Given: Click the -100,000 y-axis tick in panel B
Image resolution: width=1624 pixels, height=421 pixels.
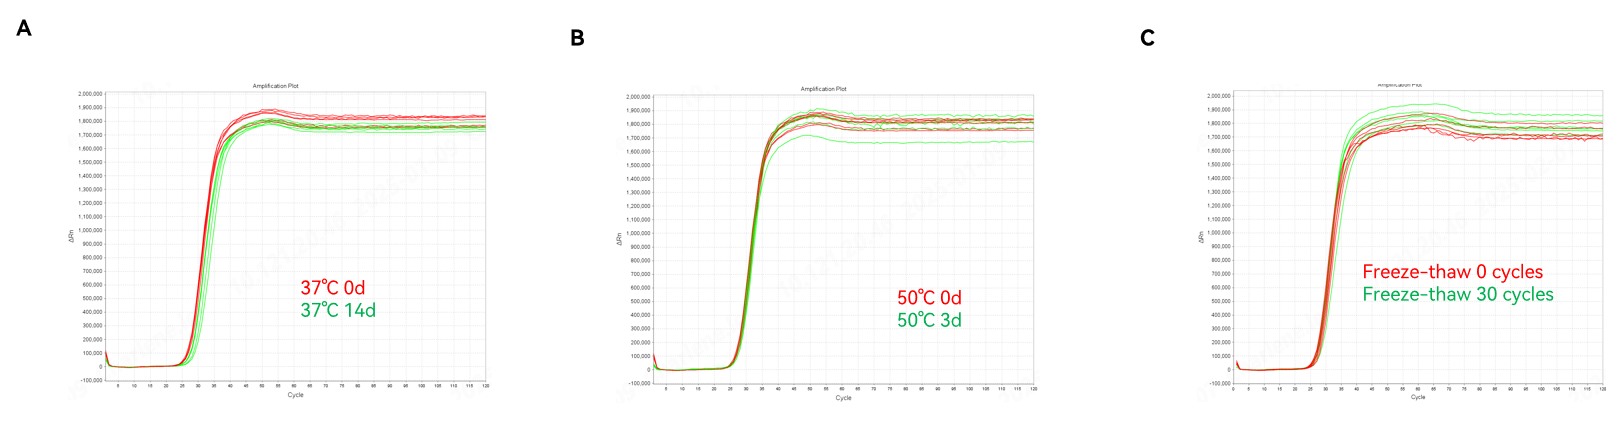Looking at the screenshot, I should tap(638, 383).
